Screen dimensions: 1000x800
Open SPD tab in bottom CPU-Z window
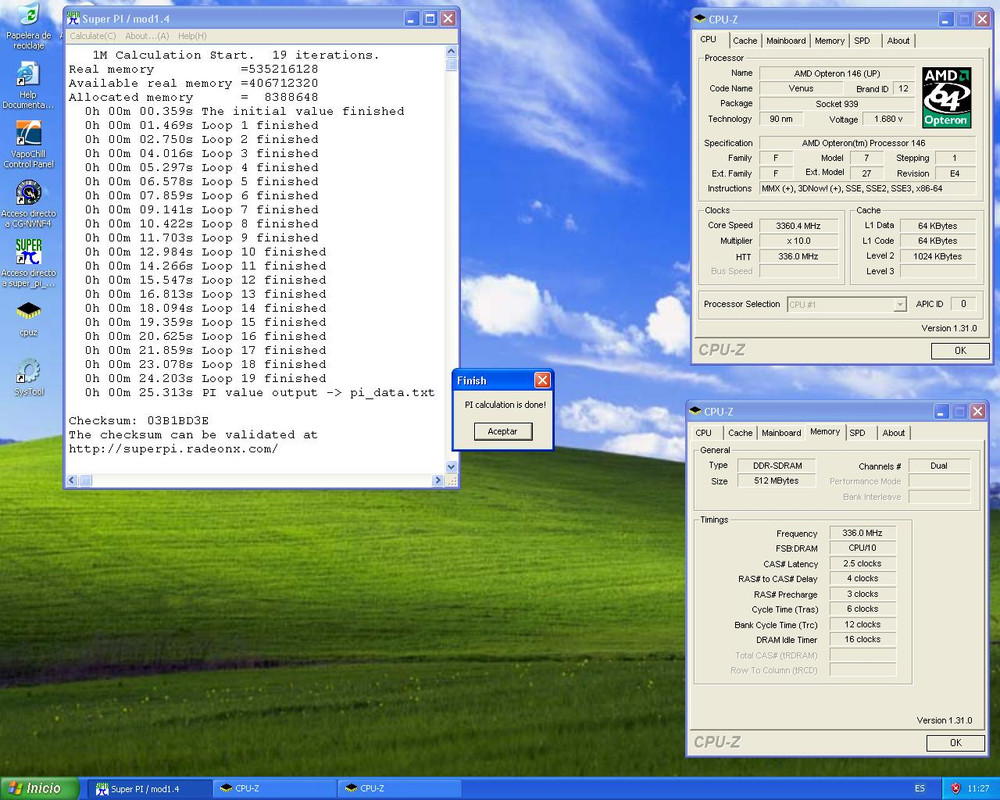click(857, 433)
